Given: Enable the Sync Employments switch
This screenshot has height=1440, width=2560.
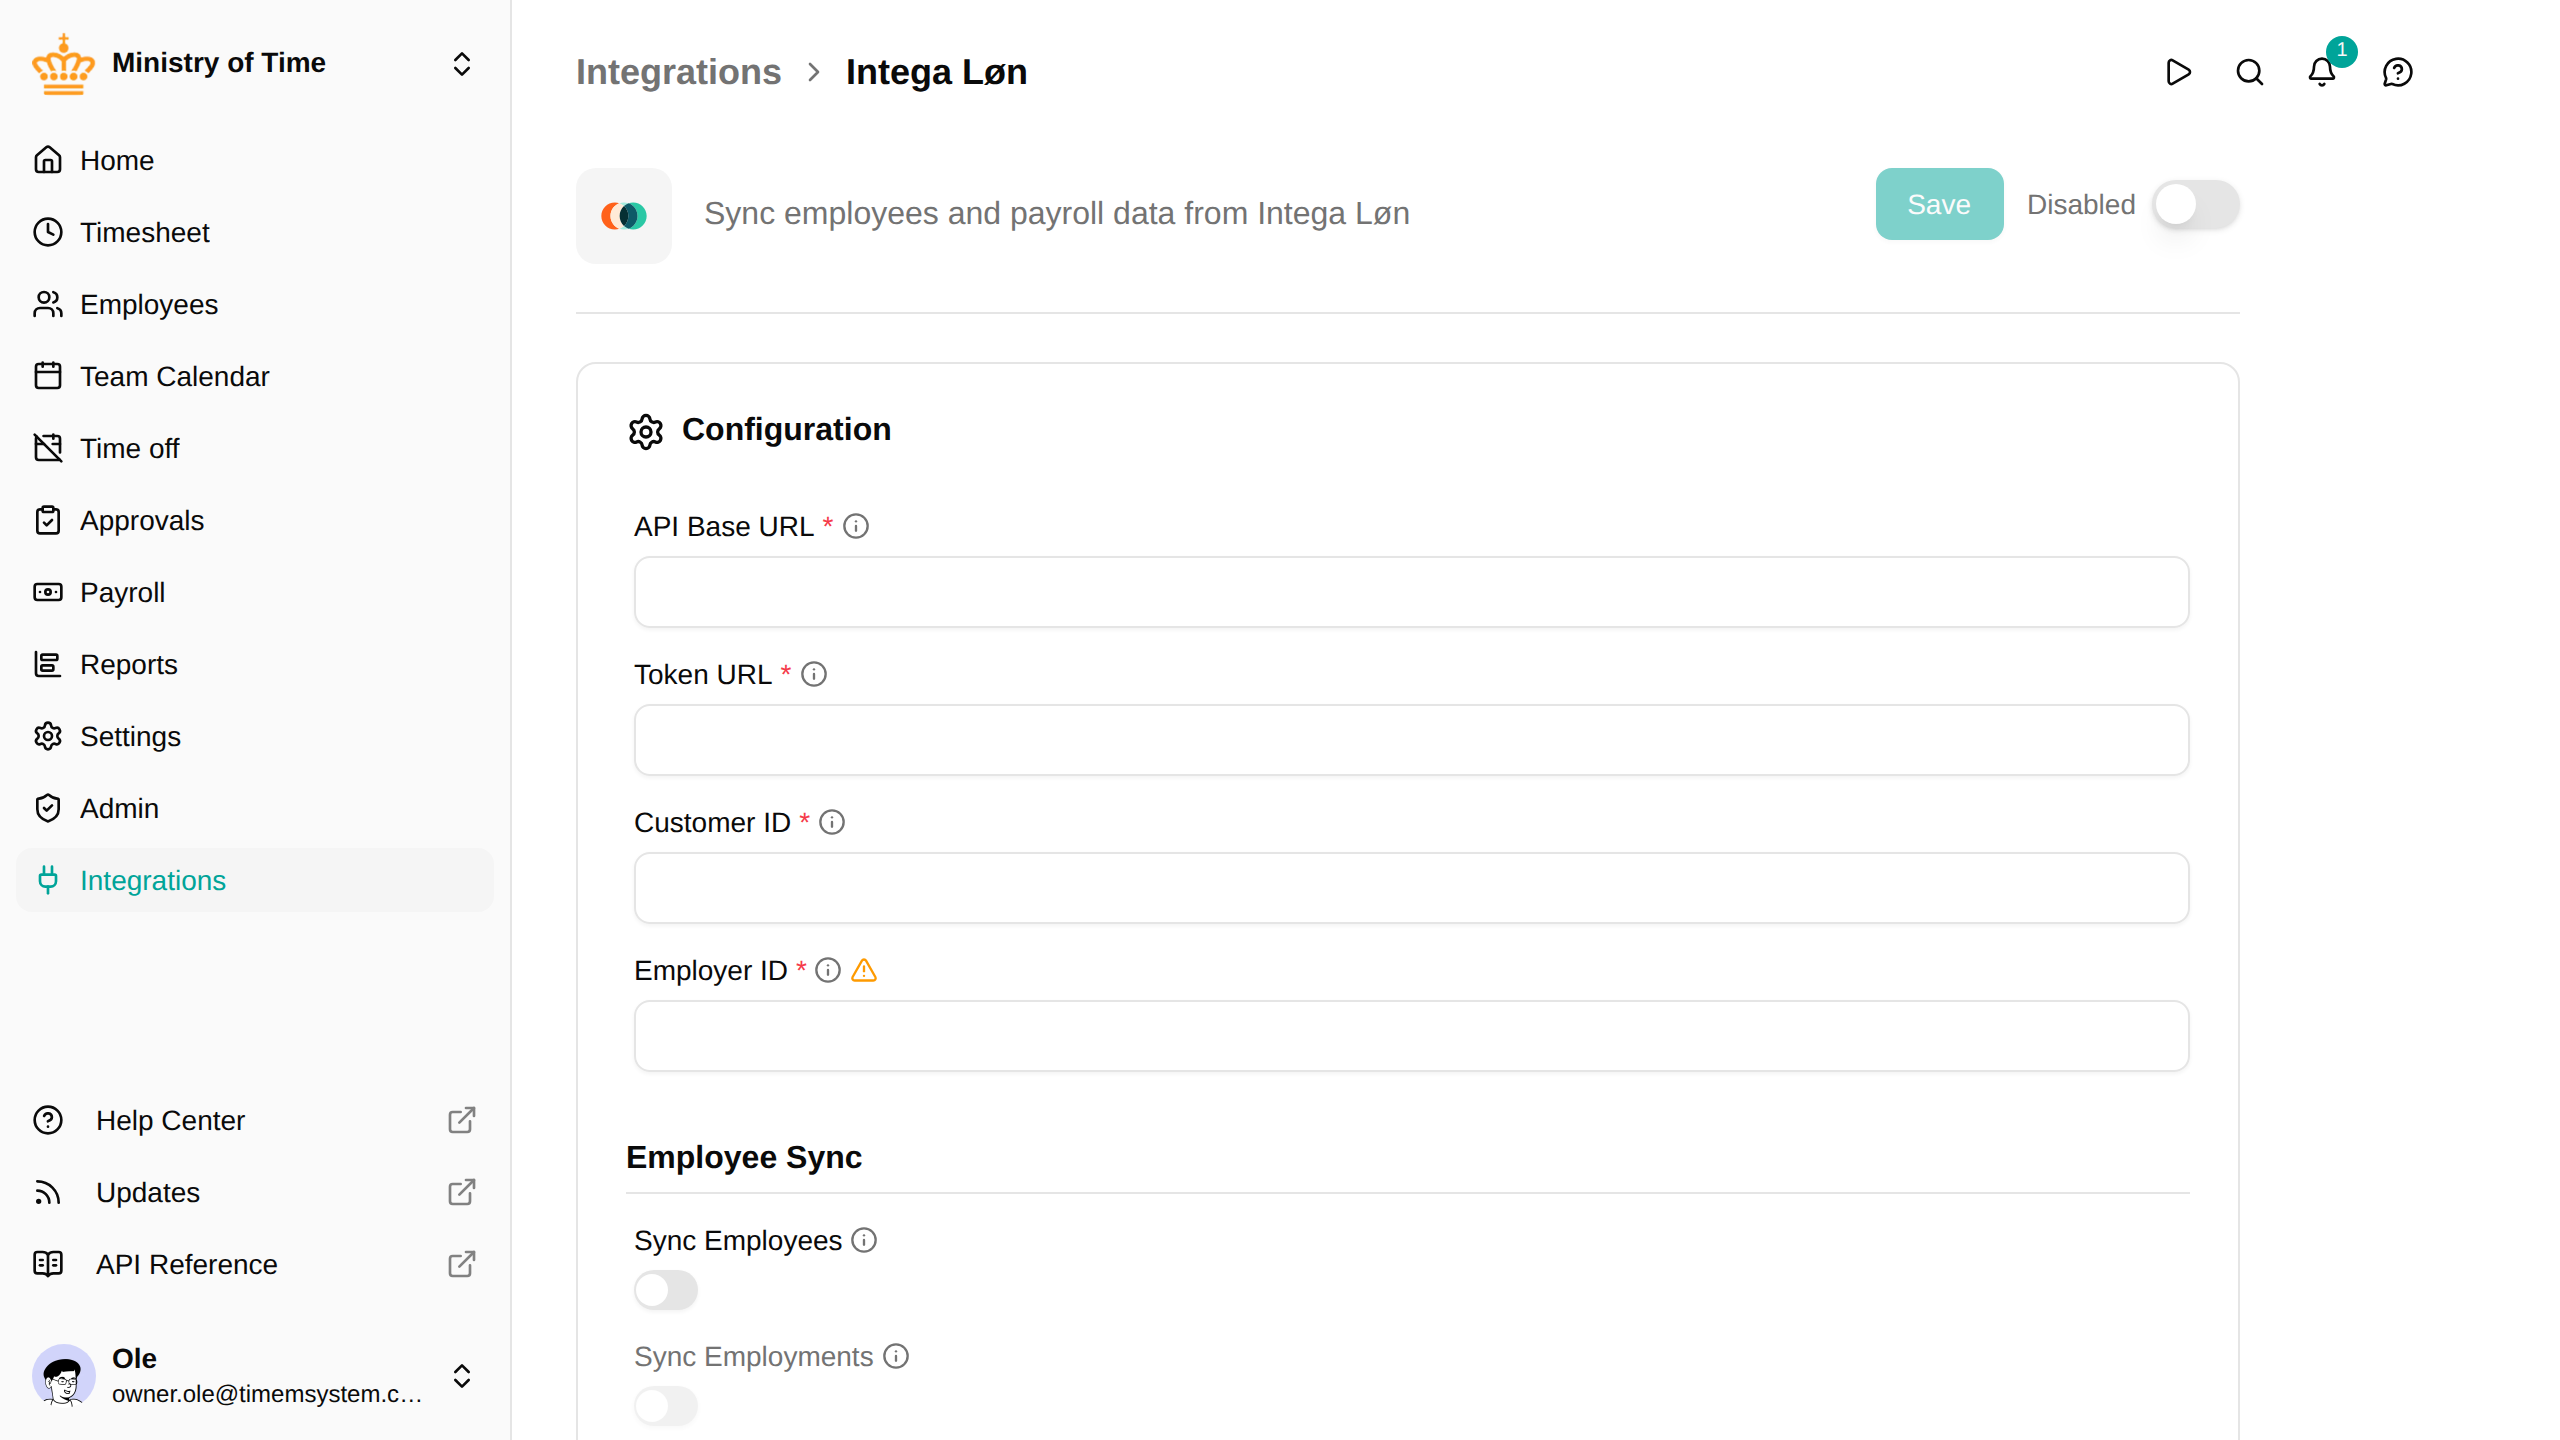Looking at the screenshot, I should click(666, 1406).
